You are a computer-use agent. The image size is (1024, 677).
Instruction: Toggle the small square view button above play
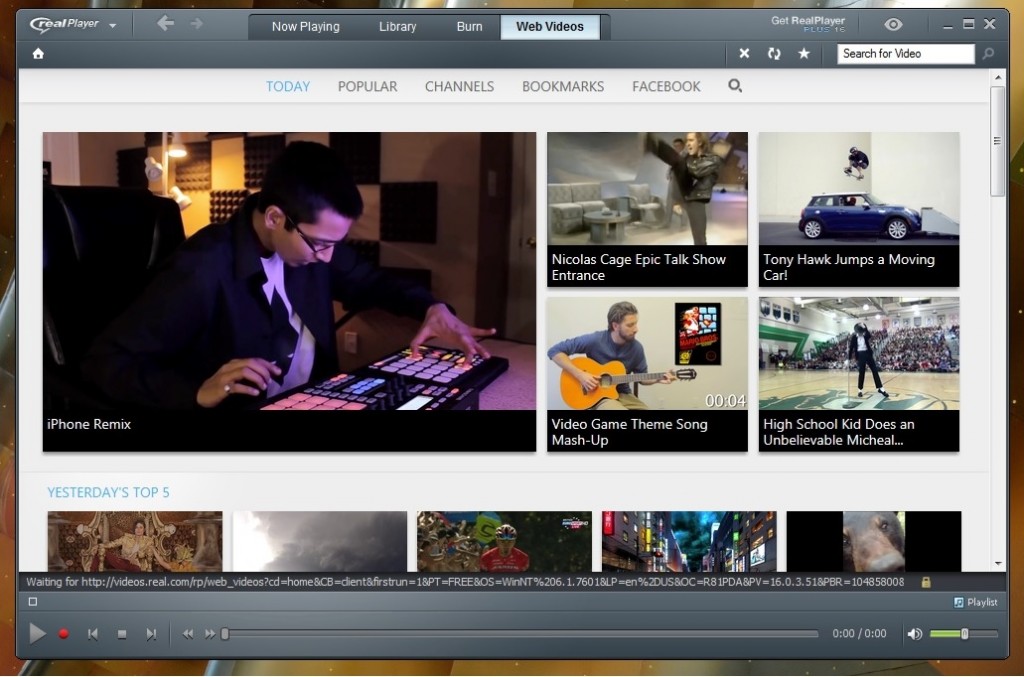click(x=33, y=602)
